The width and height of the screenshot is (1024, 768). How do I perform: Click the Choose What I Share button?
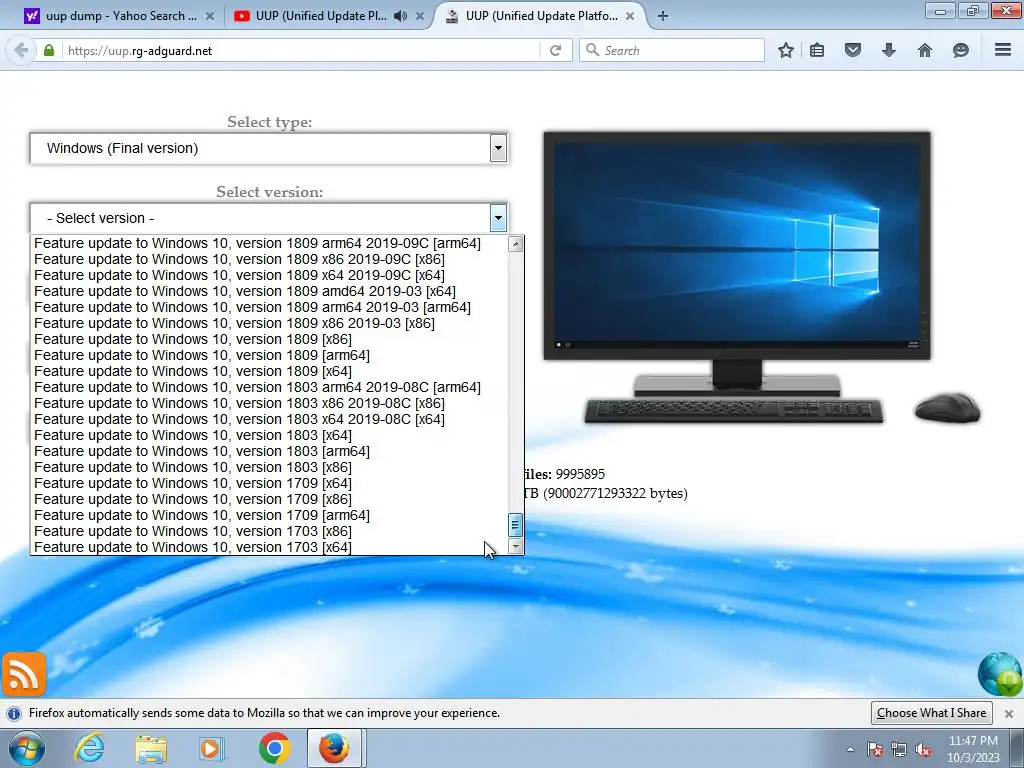tap(931, 713)
